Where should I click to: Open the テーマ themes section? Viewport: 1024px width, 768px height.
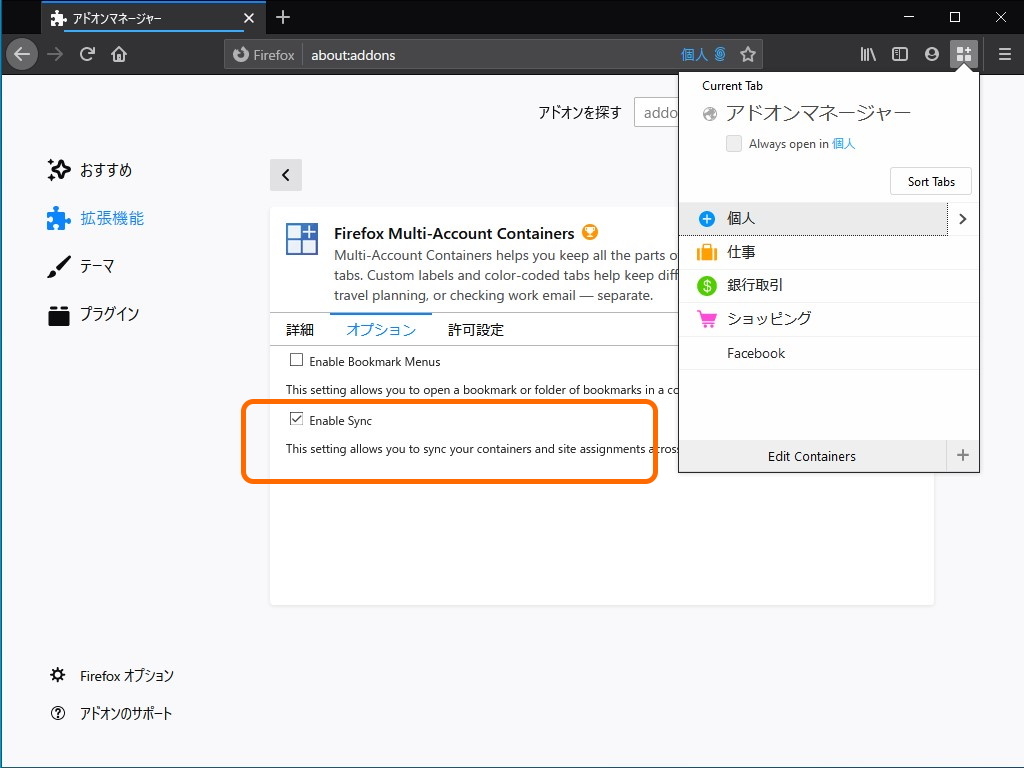[81, 266]
